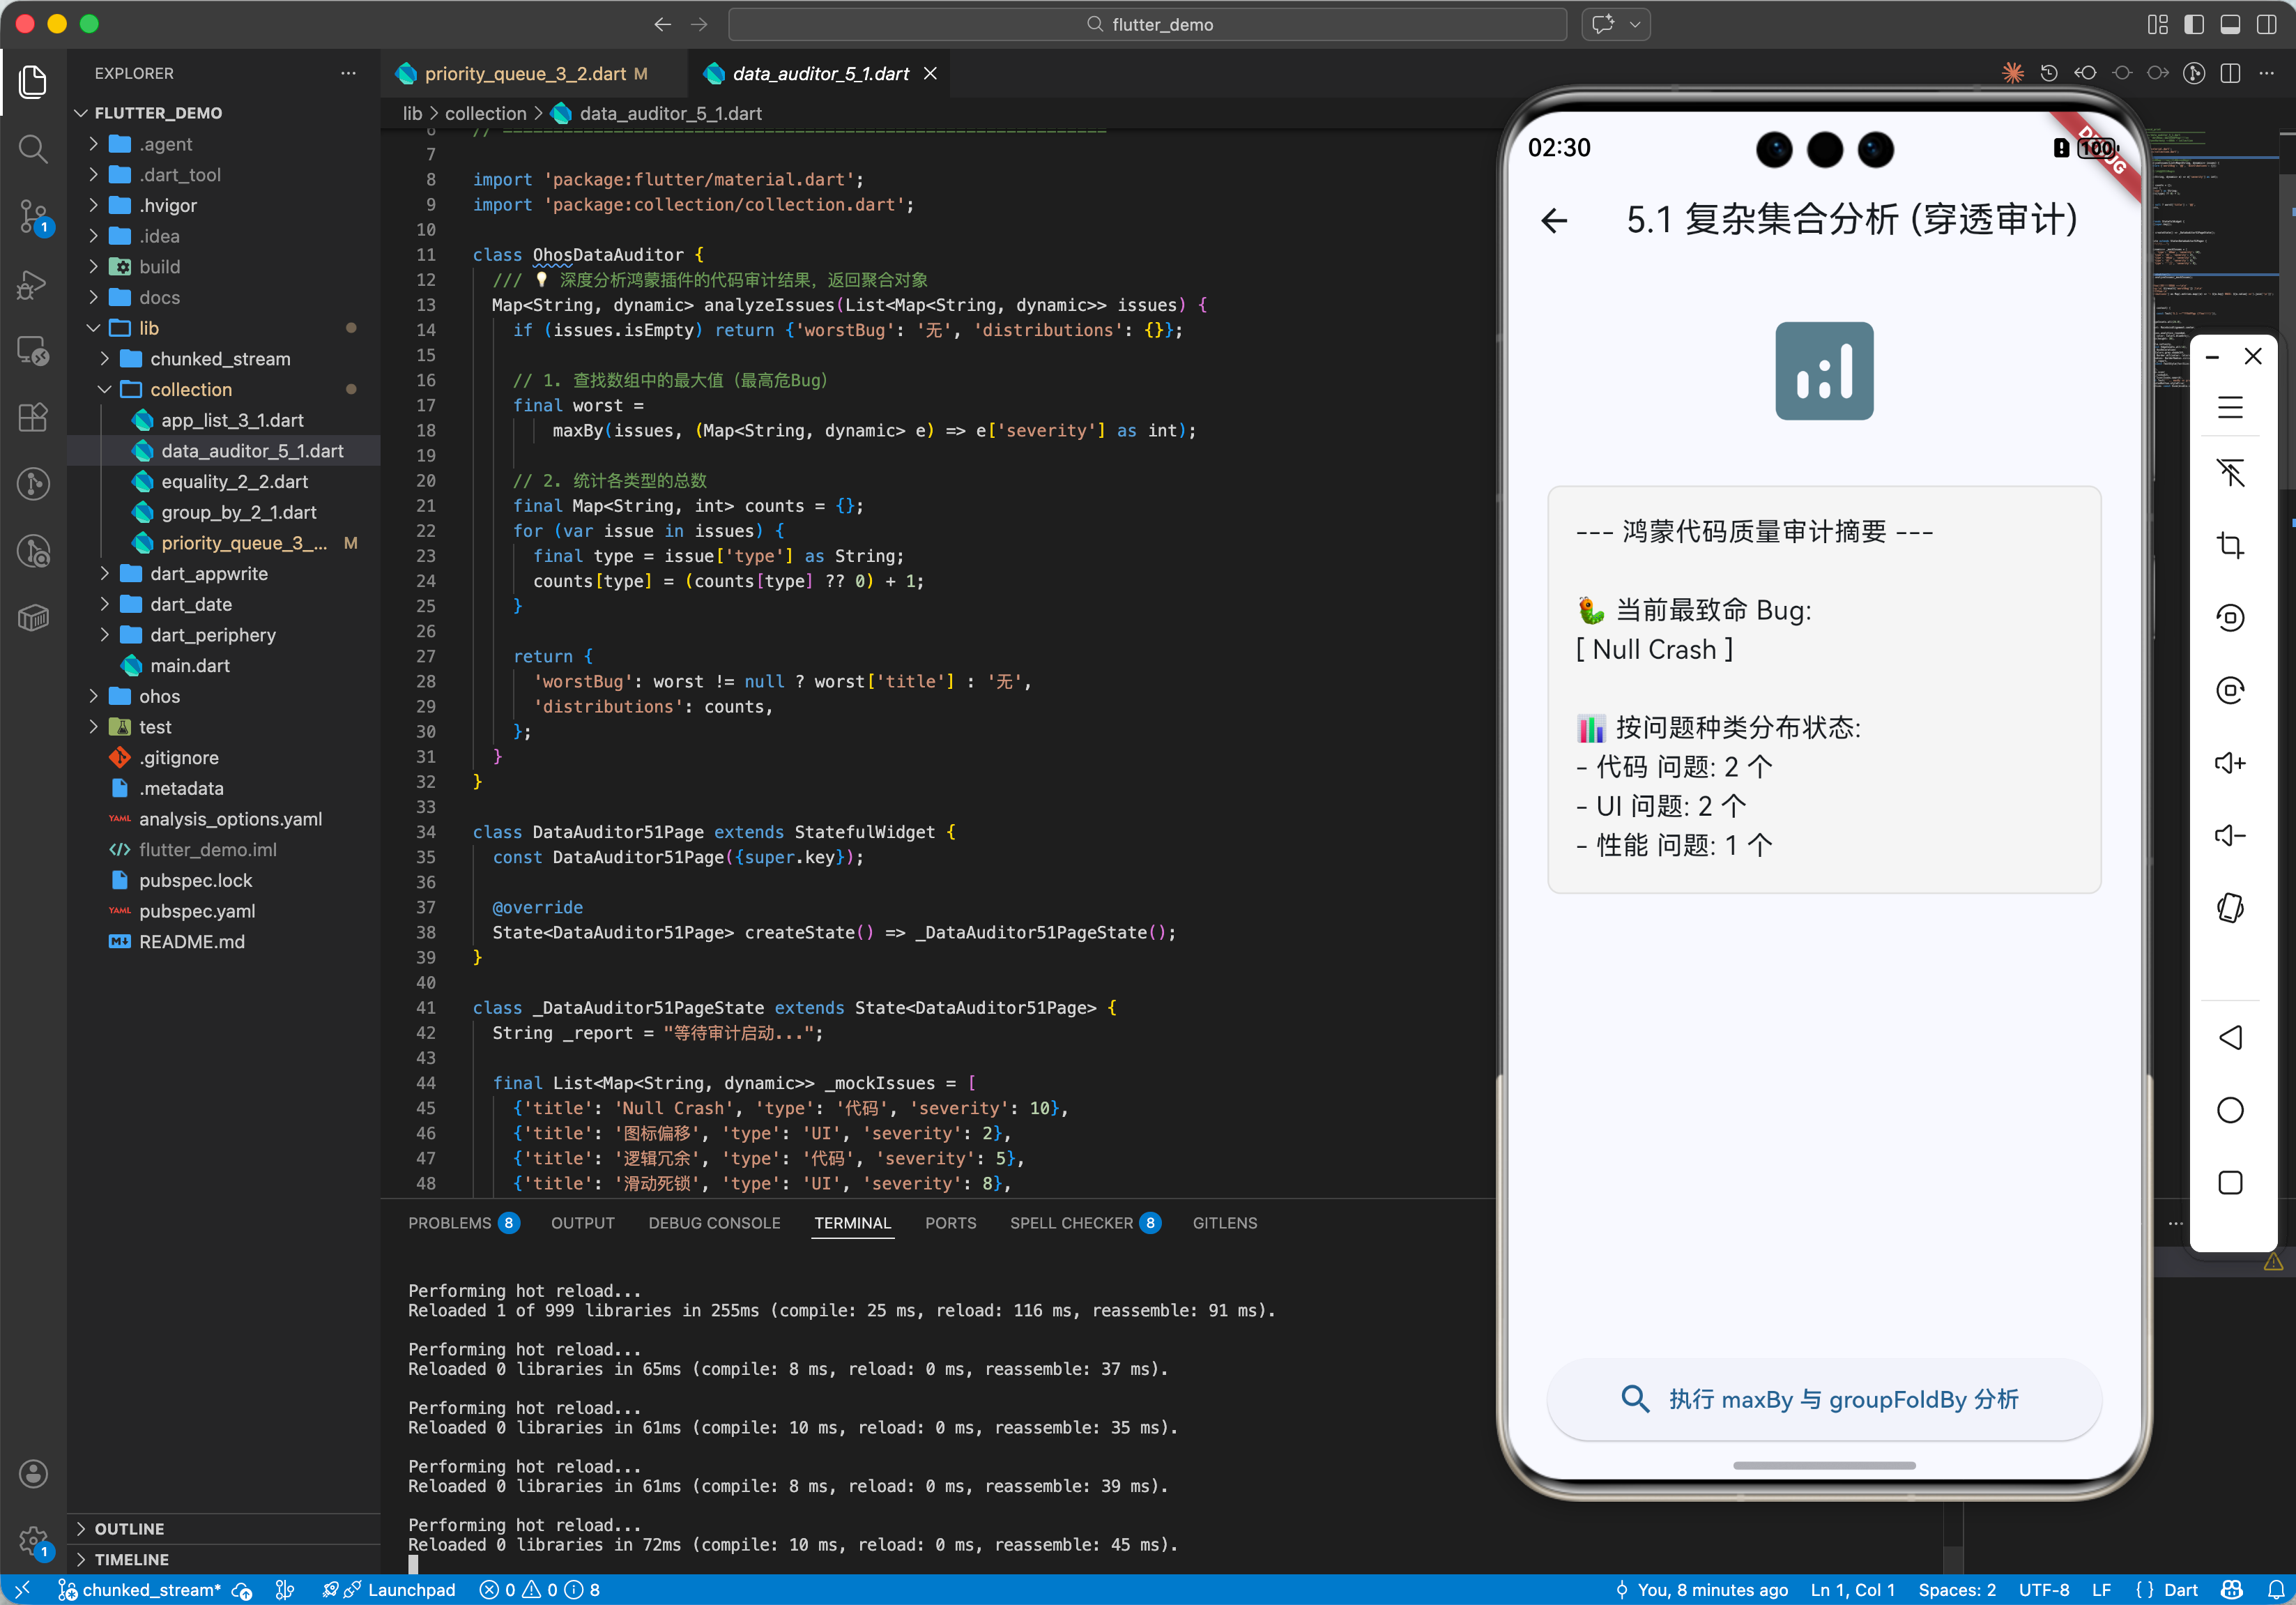Open GitHub Copilot from the status bar

coord(2232,1589)
